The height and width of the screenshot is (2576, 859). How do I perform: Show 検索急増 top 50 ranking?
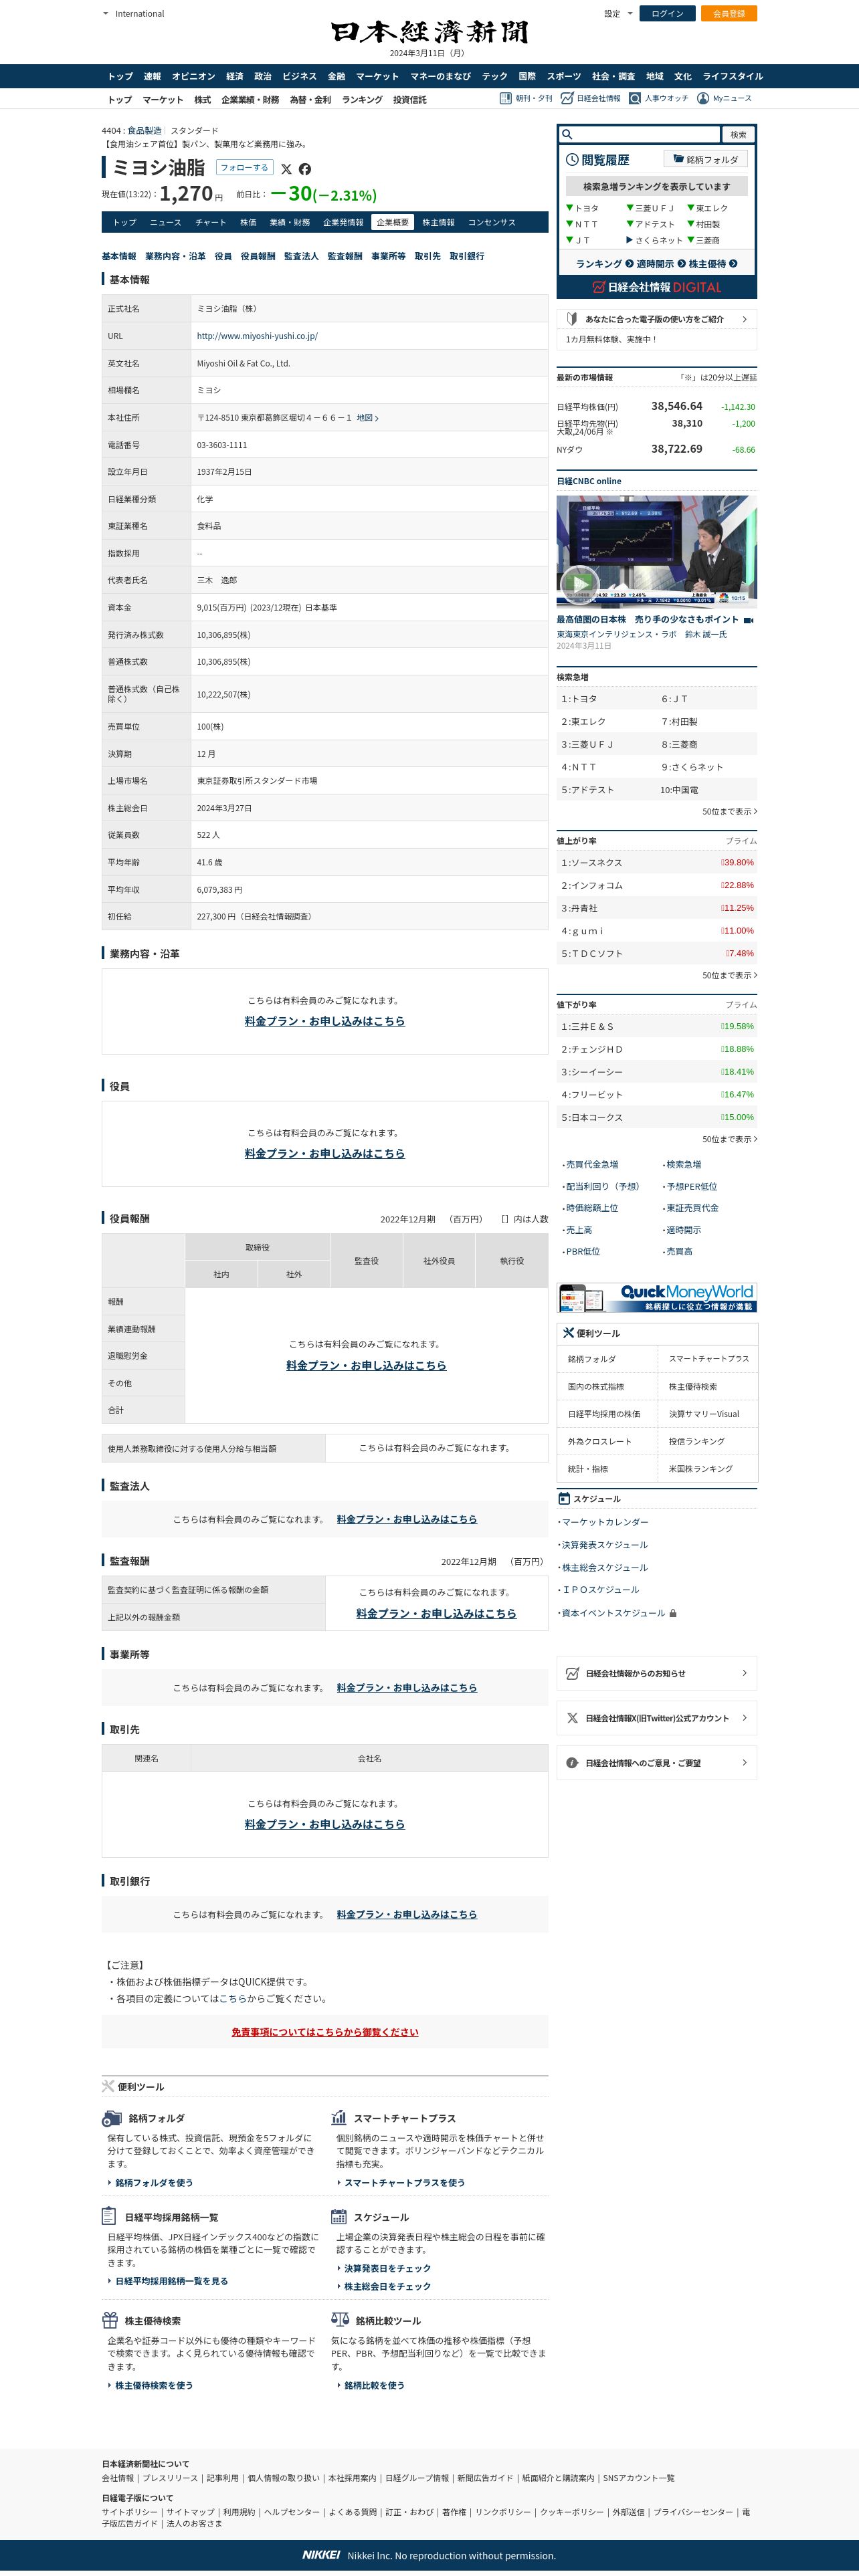(x=729, y=811)
